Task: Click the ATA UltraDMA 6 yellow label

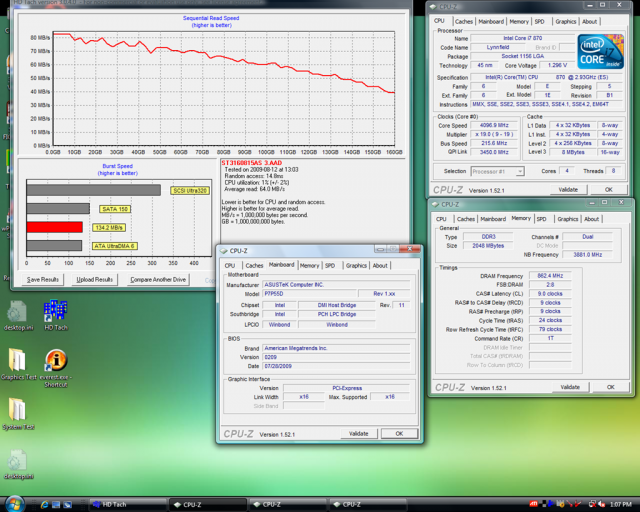Action: 115,246
